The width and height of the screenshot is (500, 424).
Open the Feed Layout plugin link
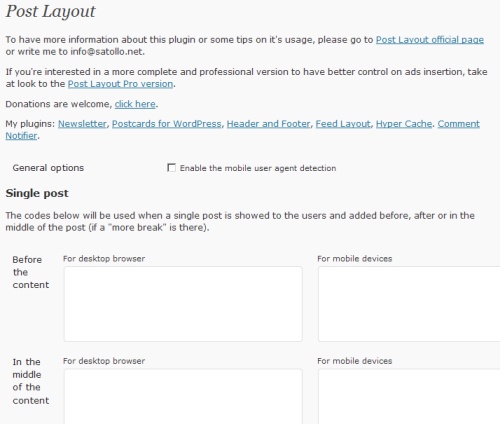(x=343, y=124)
